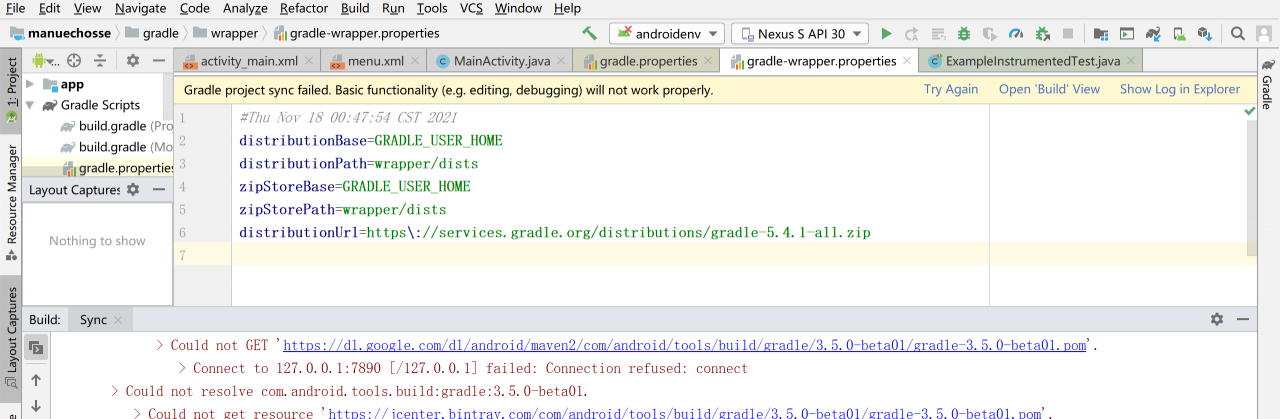
Task: Click the Try Again link
Action: pyautogui.click(x=950, y=89)
